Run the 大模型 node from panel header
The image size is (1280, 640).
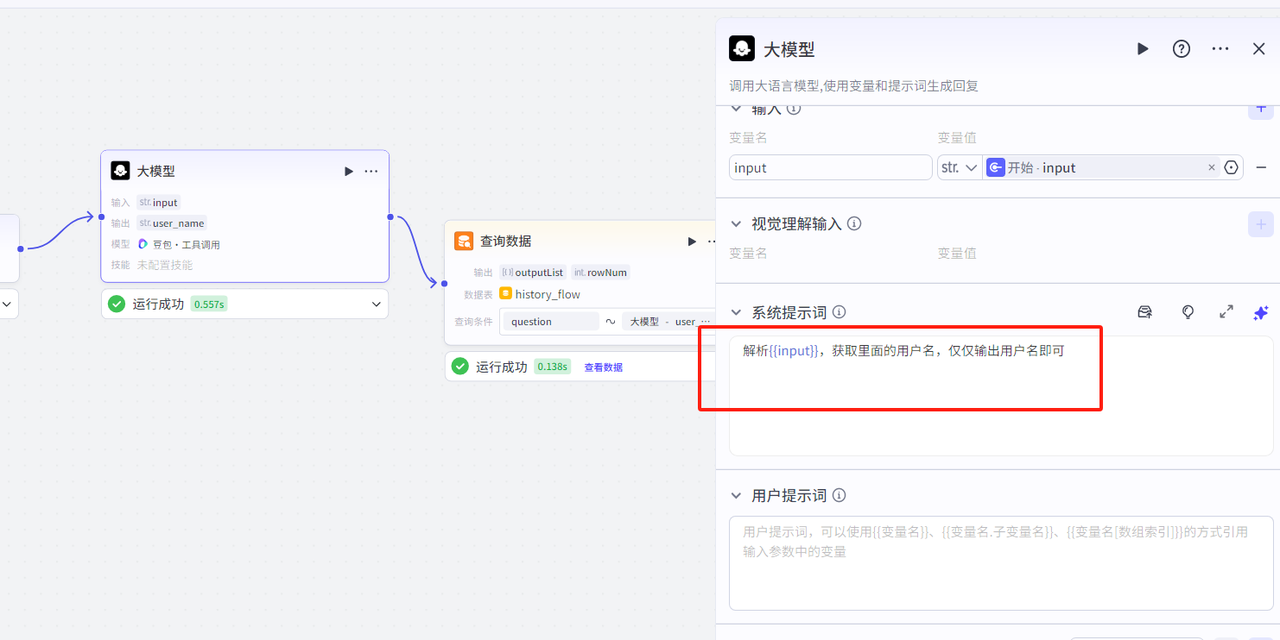coord(1142,49)
